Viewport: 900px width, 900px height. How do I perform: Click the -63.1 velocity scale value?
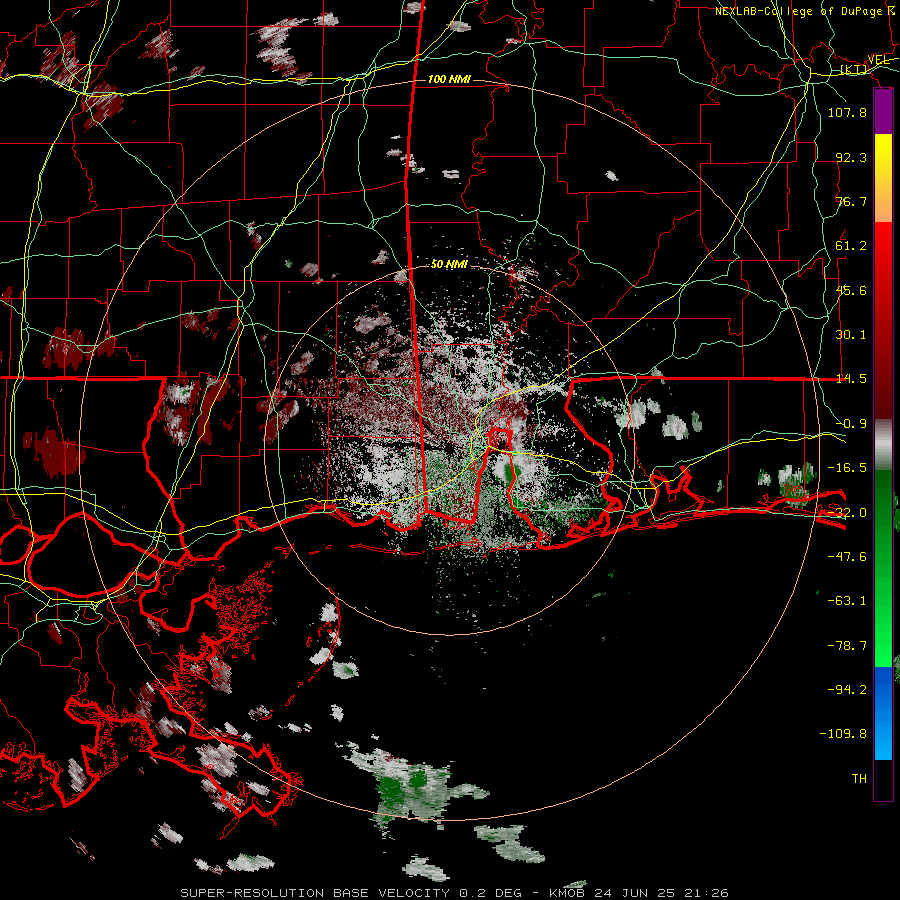[847, 601]
